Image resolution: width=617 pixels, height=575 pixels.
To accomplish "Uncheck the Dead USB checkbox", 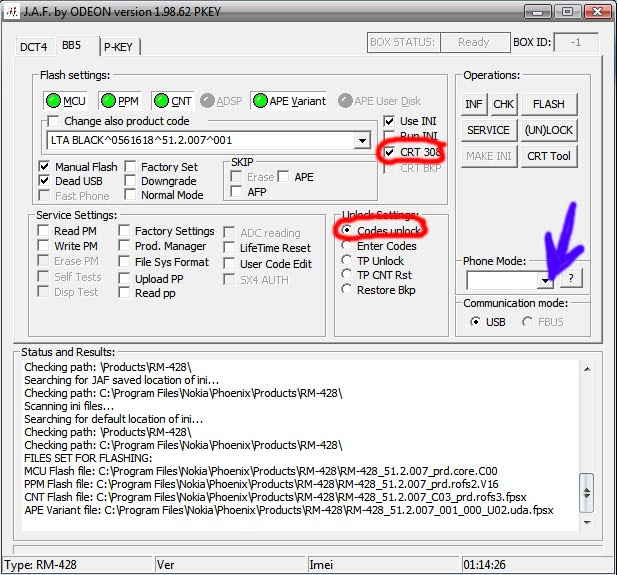I will pos(44,181).
